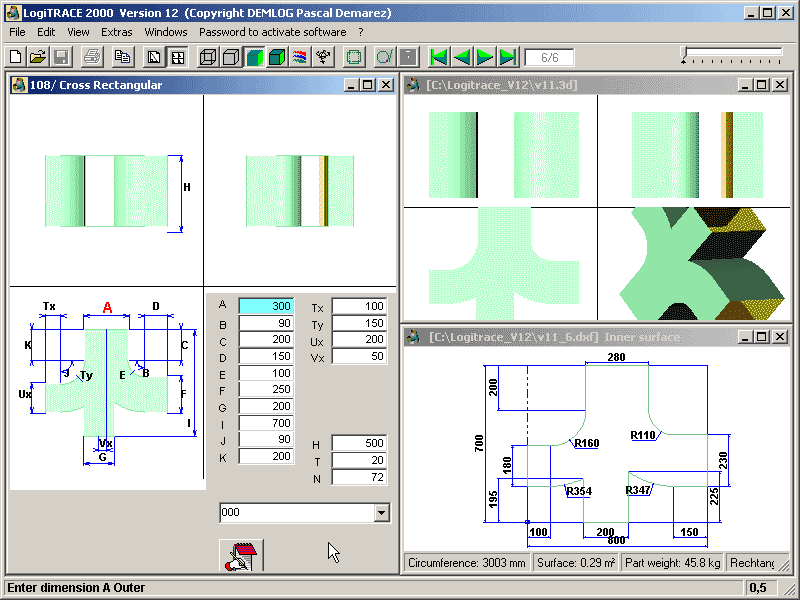This screenshot has width=800, height=600.
Task: Go to the next pattern page
Action: pos(485,57)
